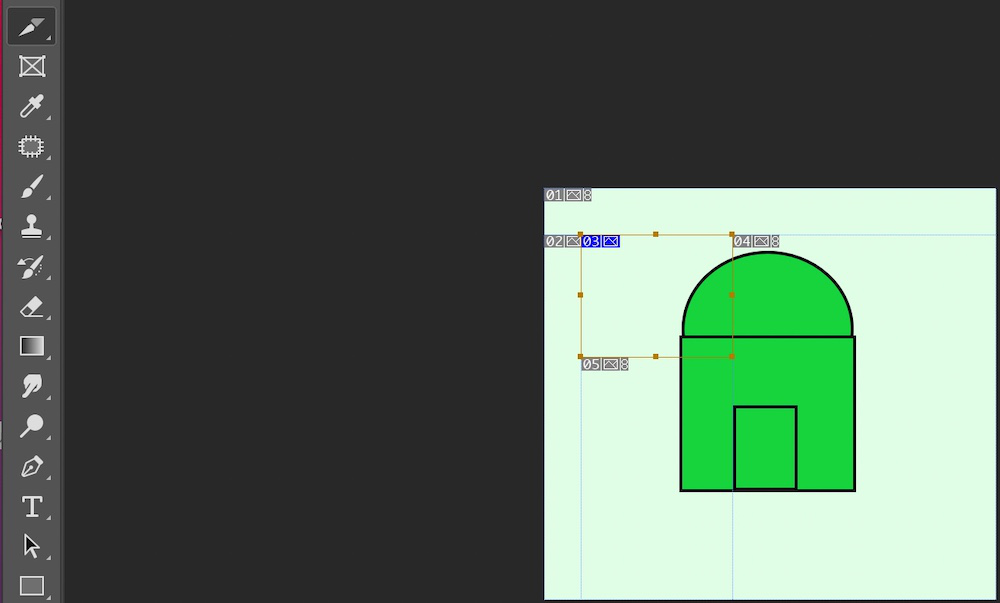
Task: Select the Brush tool
Action: [x=31, y=187]
